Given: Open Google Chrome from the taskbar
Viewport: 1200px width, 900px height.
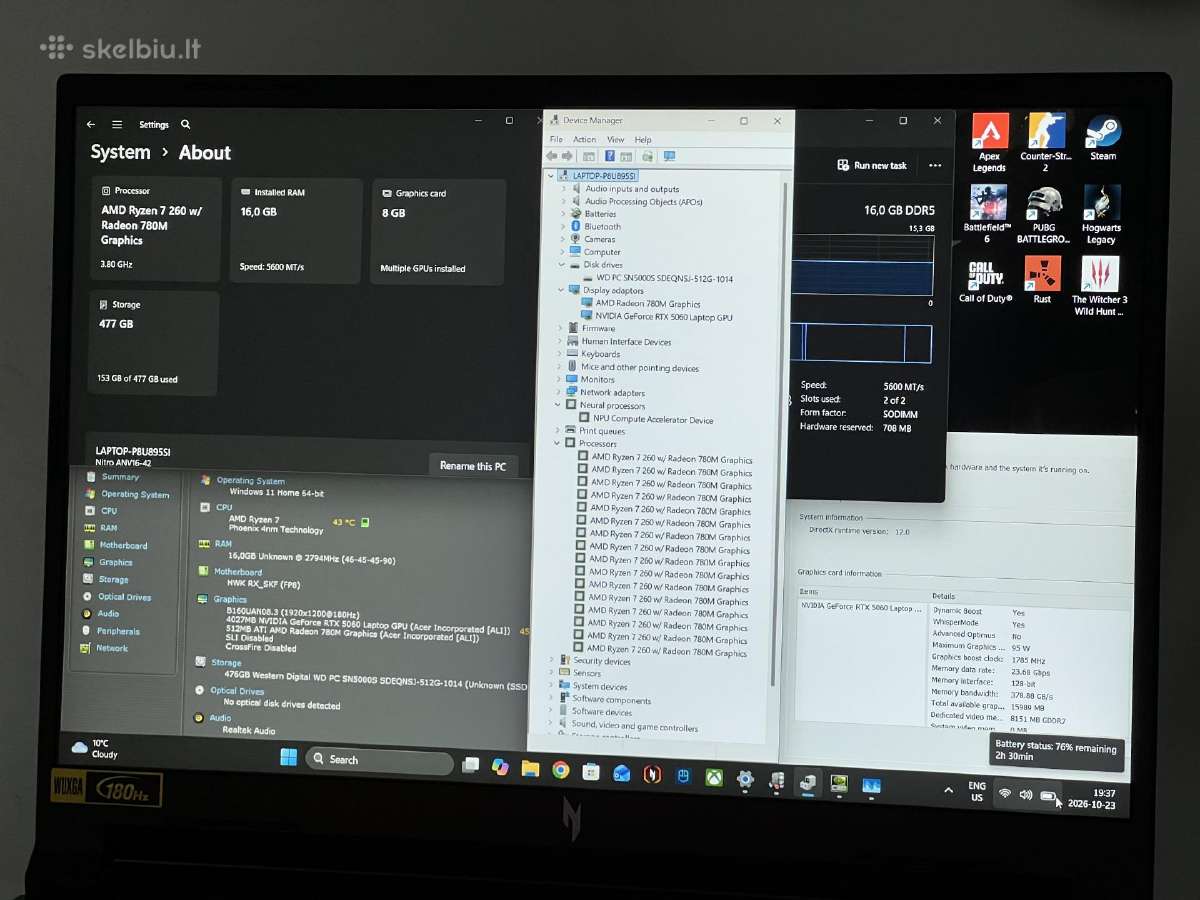Looking at the screenshot, I should point(560,769).
